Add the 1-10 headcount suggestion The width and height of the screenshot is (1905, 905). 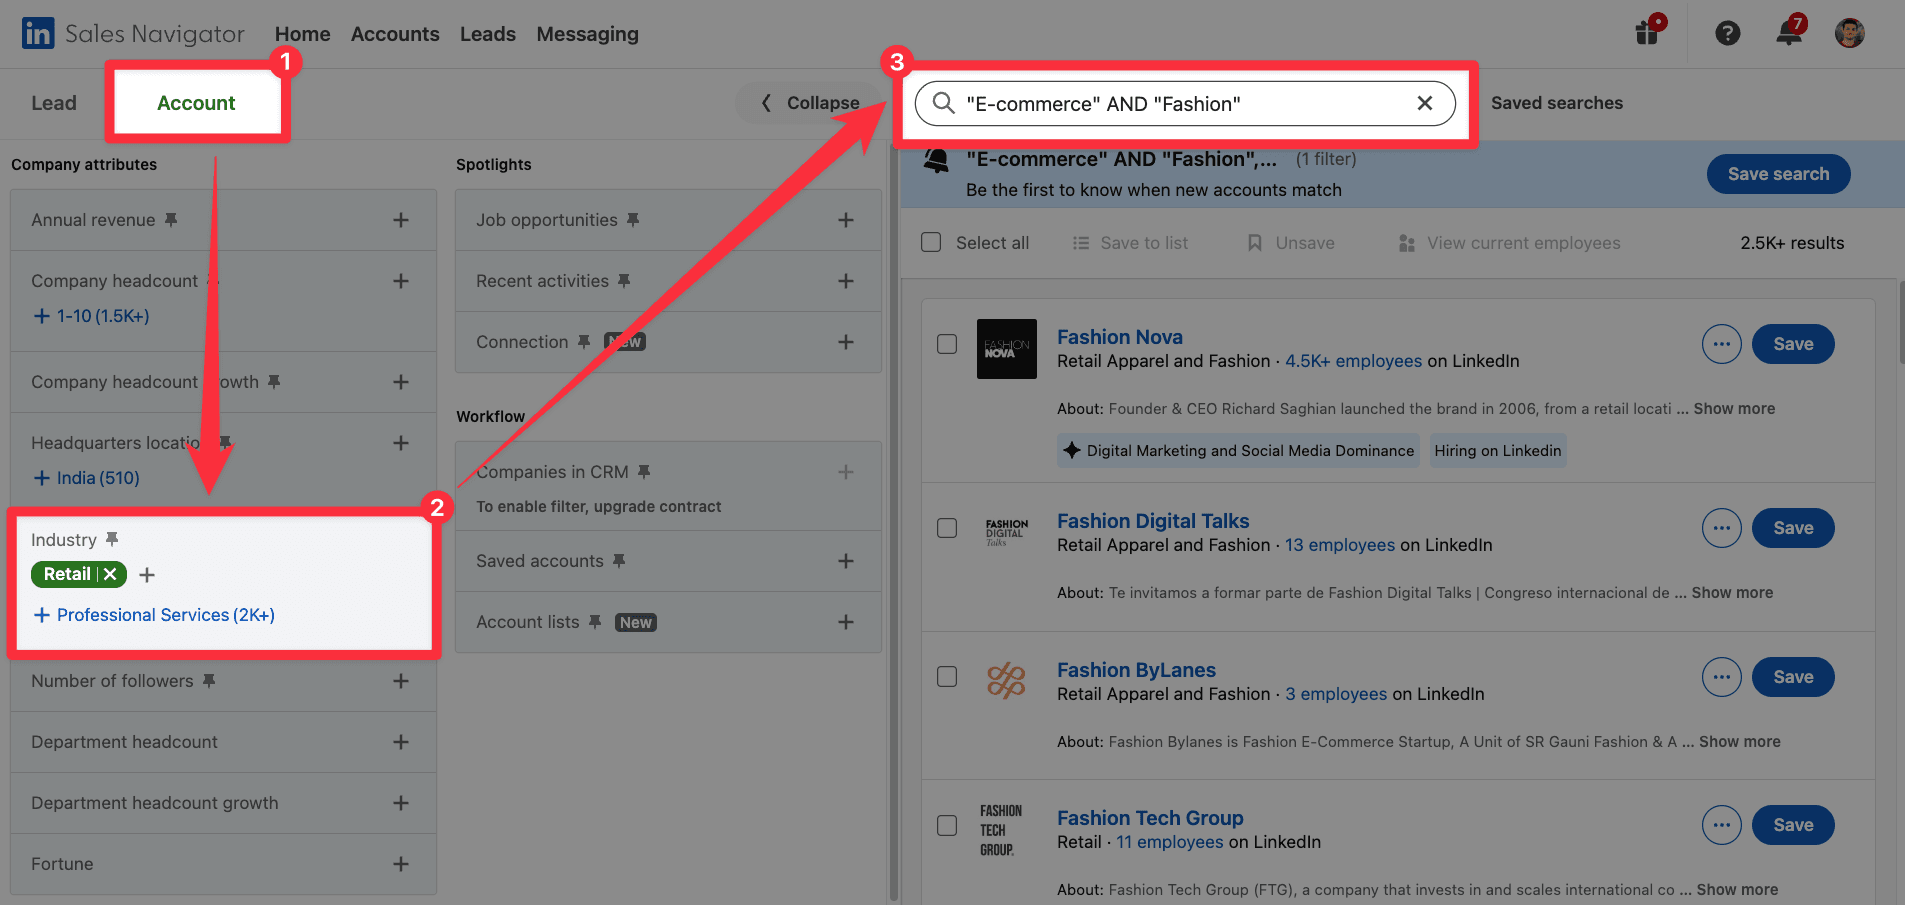[91, 316]
